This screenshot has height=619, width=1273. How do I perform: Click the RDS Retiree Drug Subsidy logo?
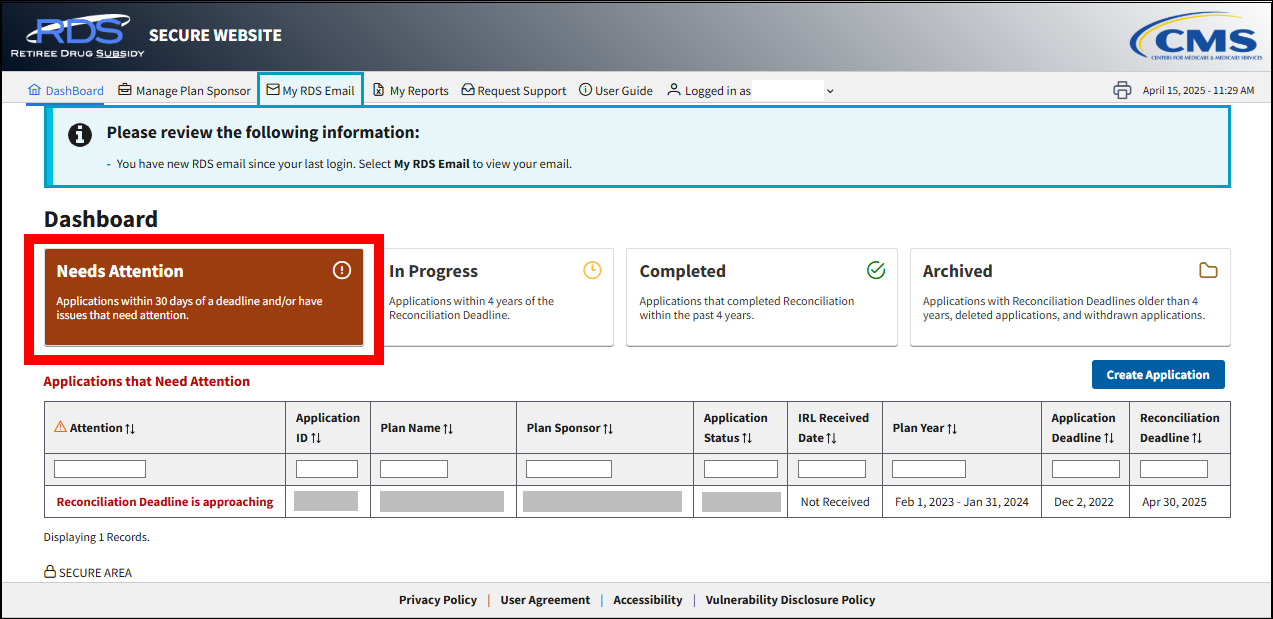(x=77, y=35)
